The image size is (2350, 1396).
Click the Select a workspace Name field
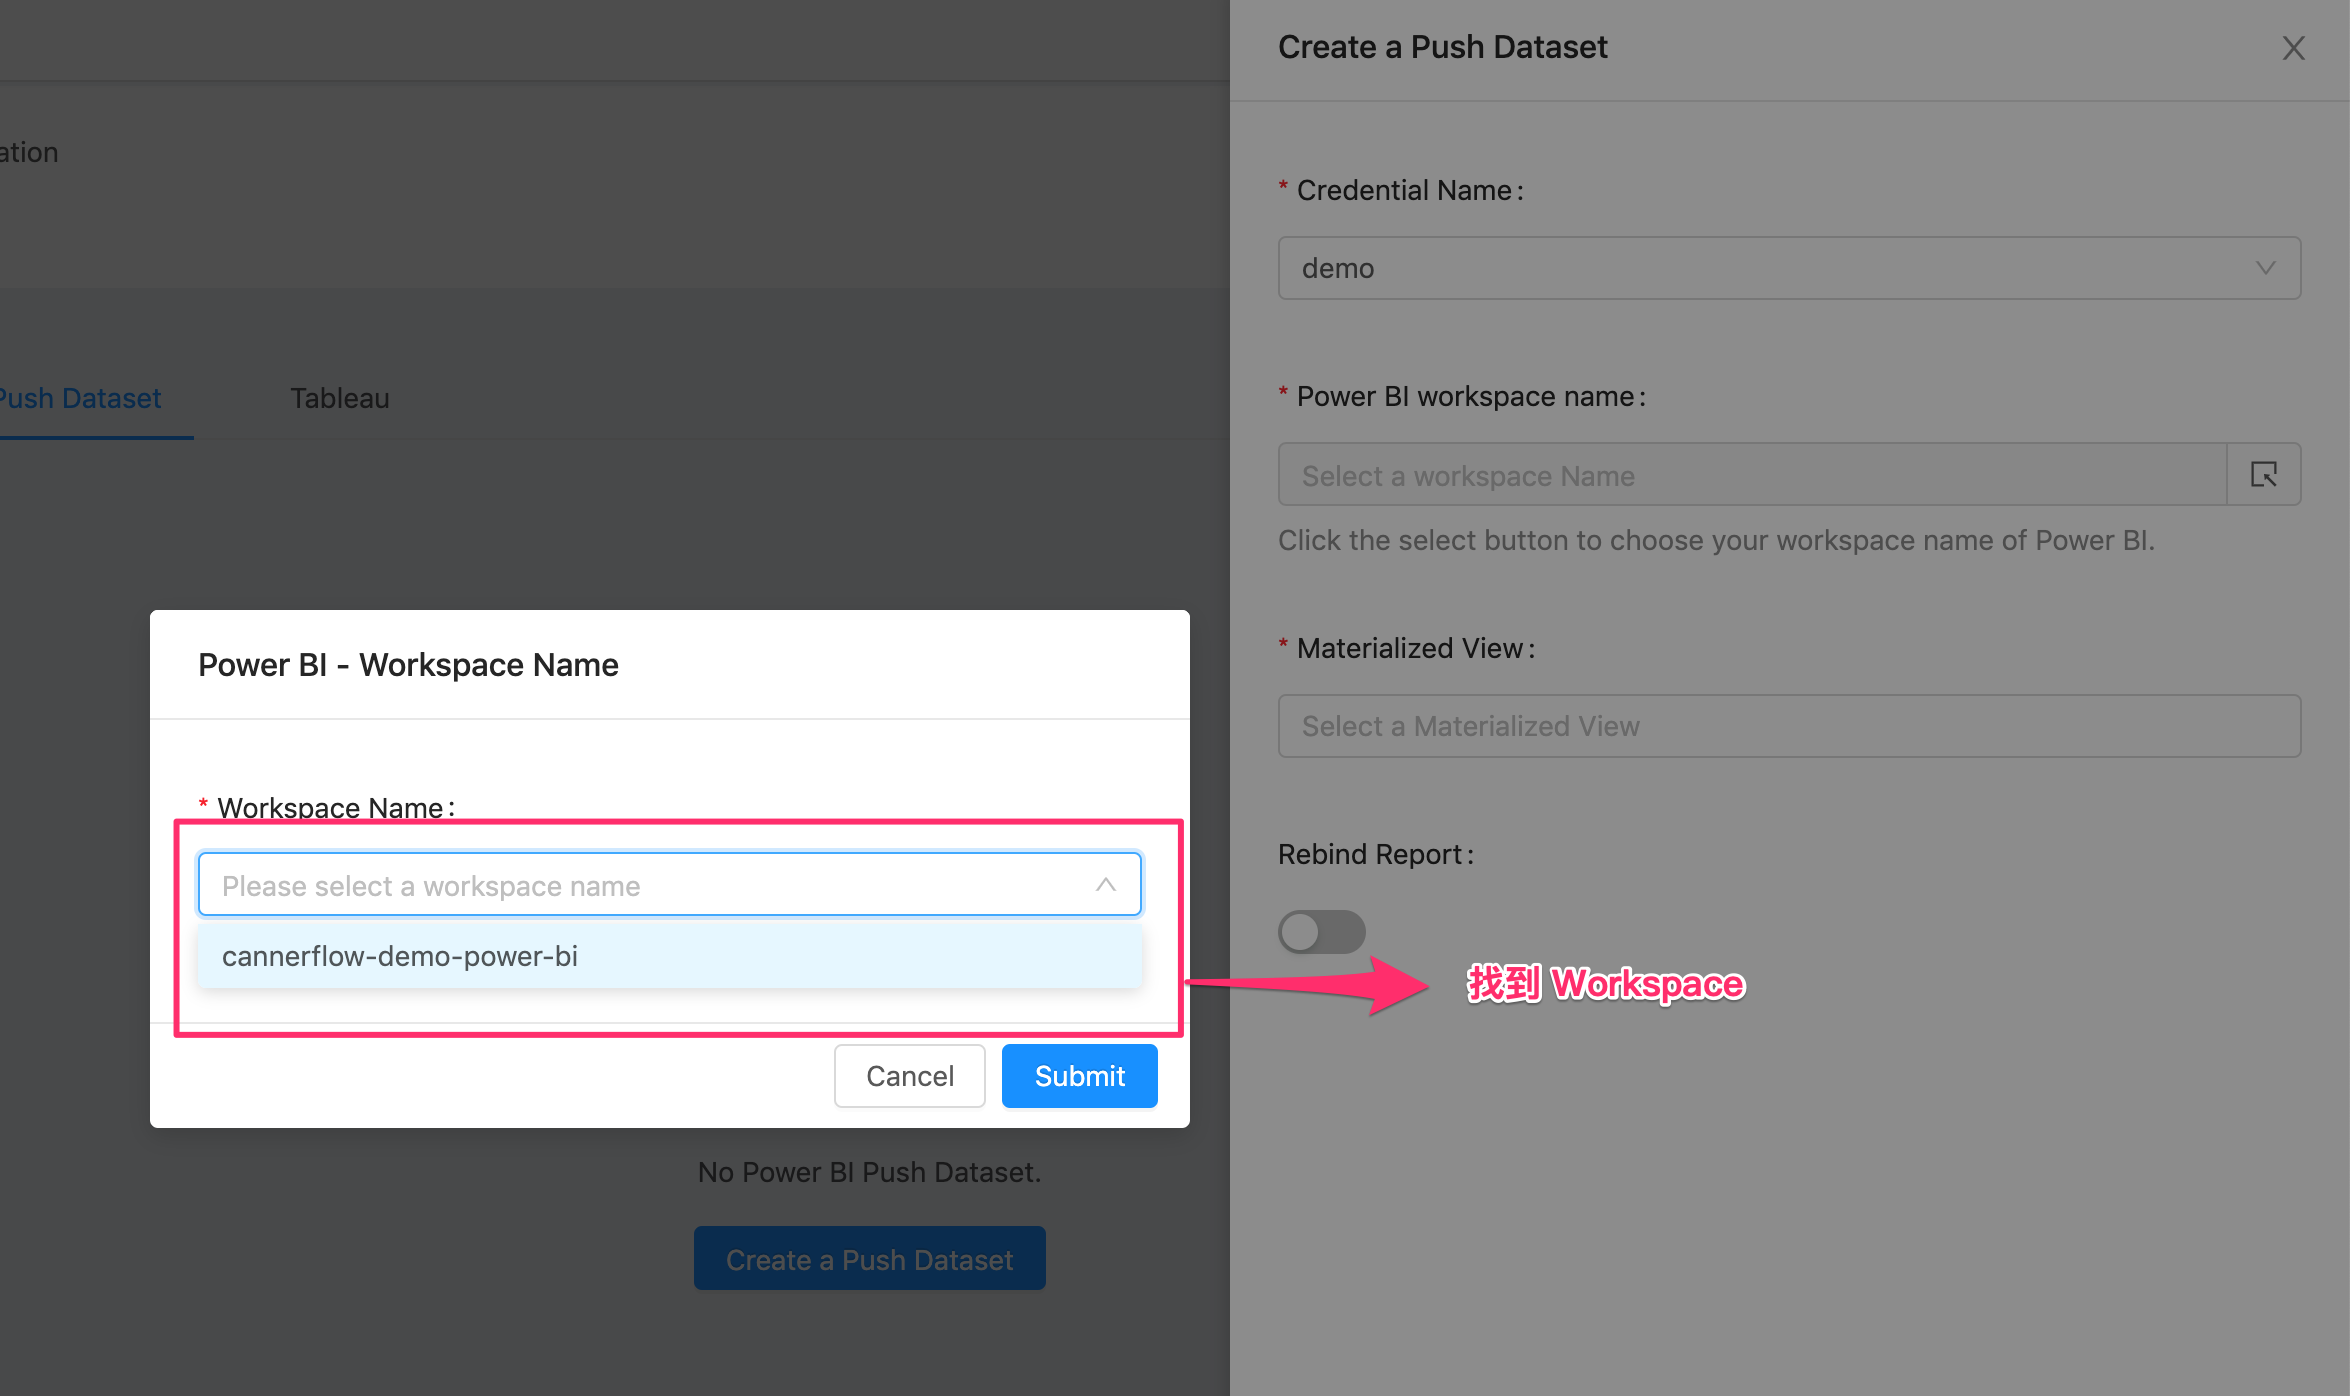pos(1752,474)
